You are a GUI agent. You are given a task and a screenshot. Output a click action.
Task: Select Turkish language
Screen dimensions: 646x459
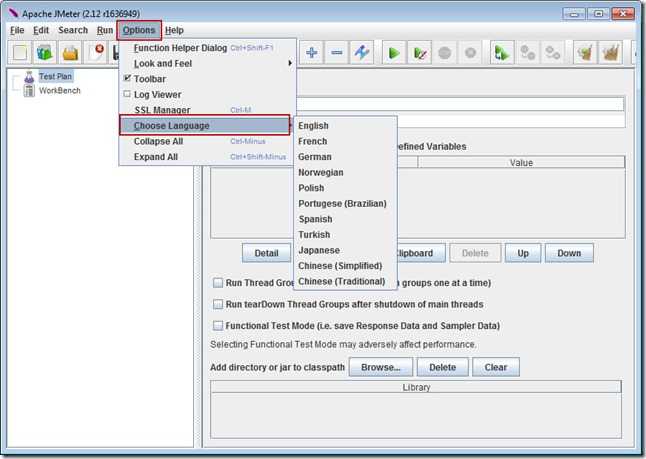[x=345, y=235]
